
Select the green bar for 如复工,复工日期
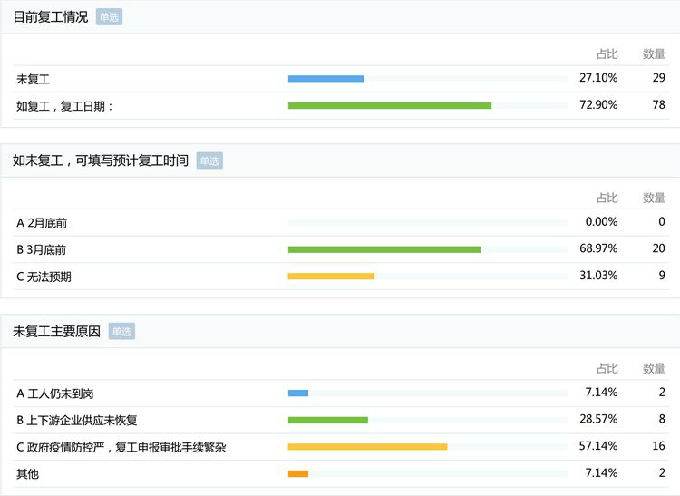tap(389, 106)
